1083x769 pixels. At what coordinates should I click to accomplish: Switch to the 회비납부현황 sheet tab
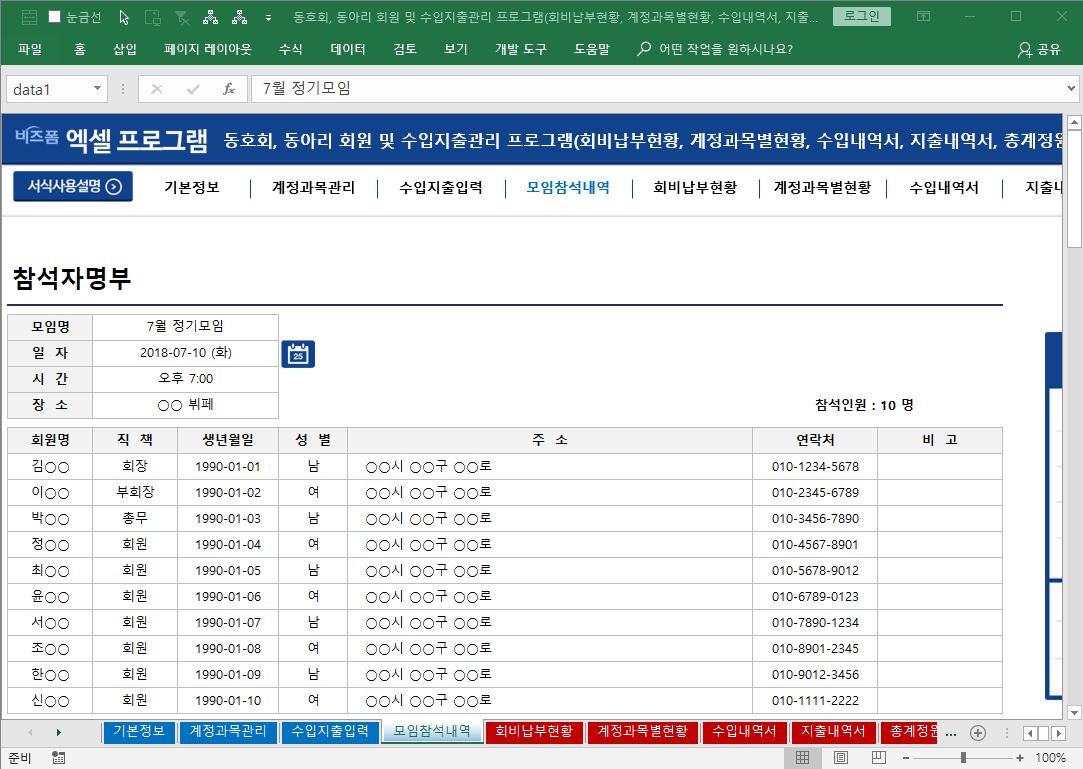pyautogui.click(x=534, y=732)
